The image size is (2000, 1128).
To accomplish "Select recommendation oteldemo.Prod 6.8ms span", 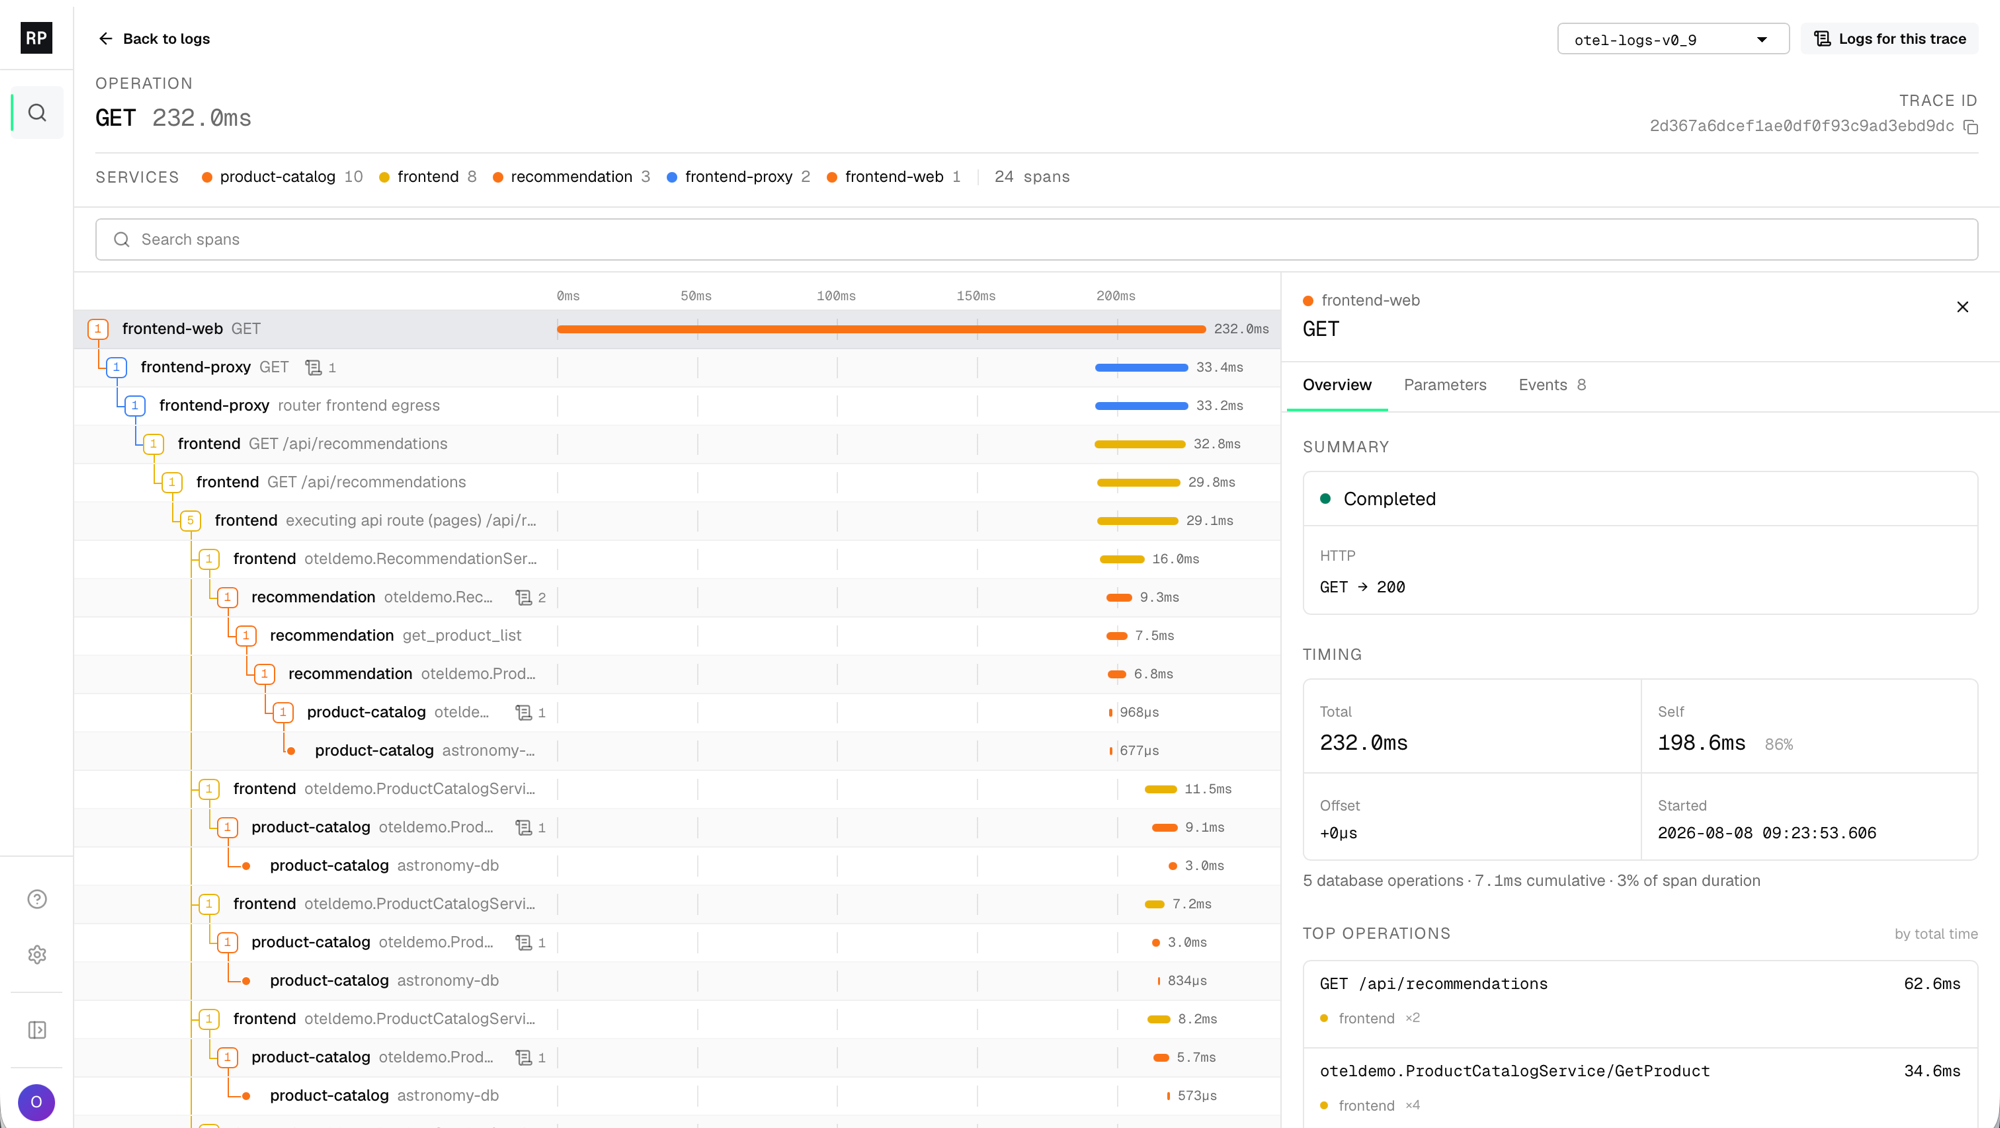I will (677, 674).
